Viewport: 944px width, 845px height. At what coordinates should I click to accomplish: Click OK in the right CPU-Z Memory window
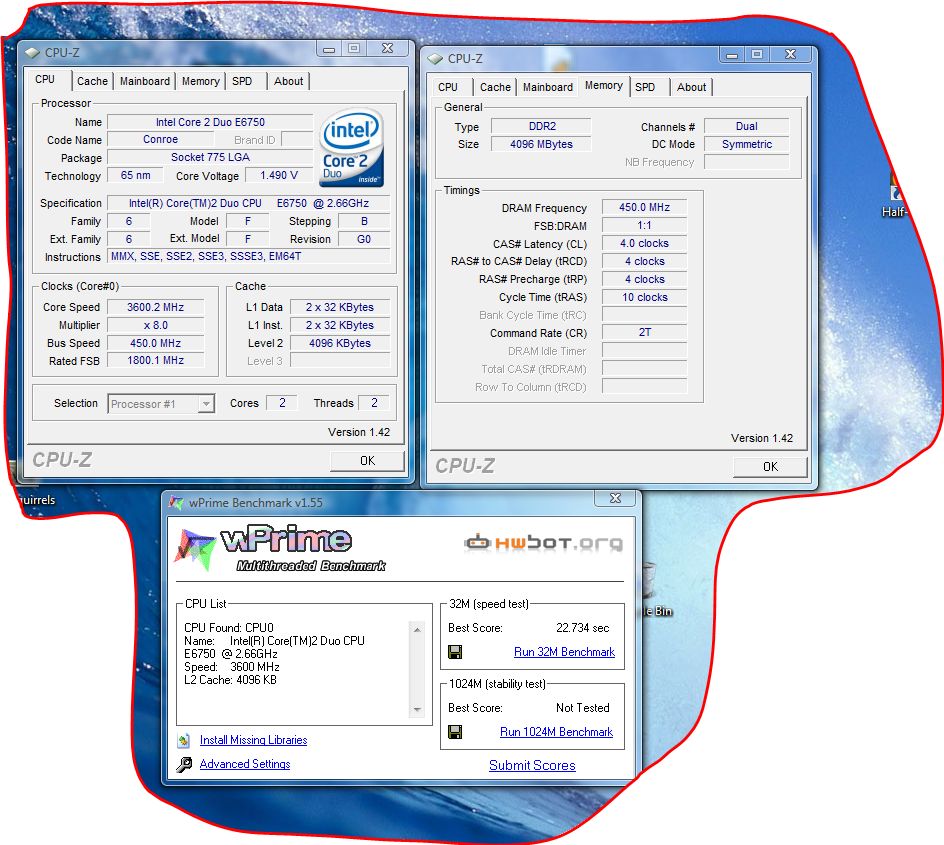(770, 467)
